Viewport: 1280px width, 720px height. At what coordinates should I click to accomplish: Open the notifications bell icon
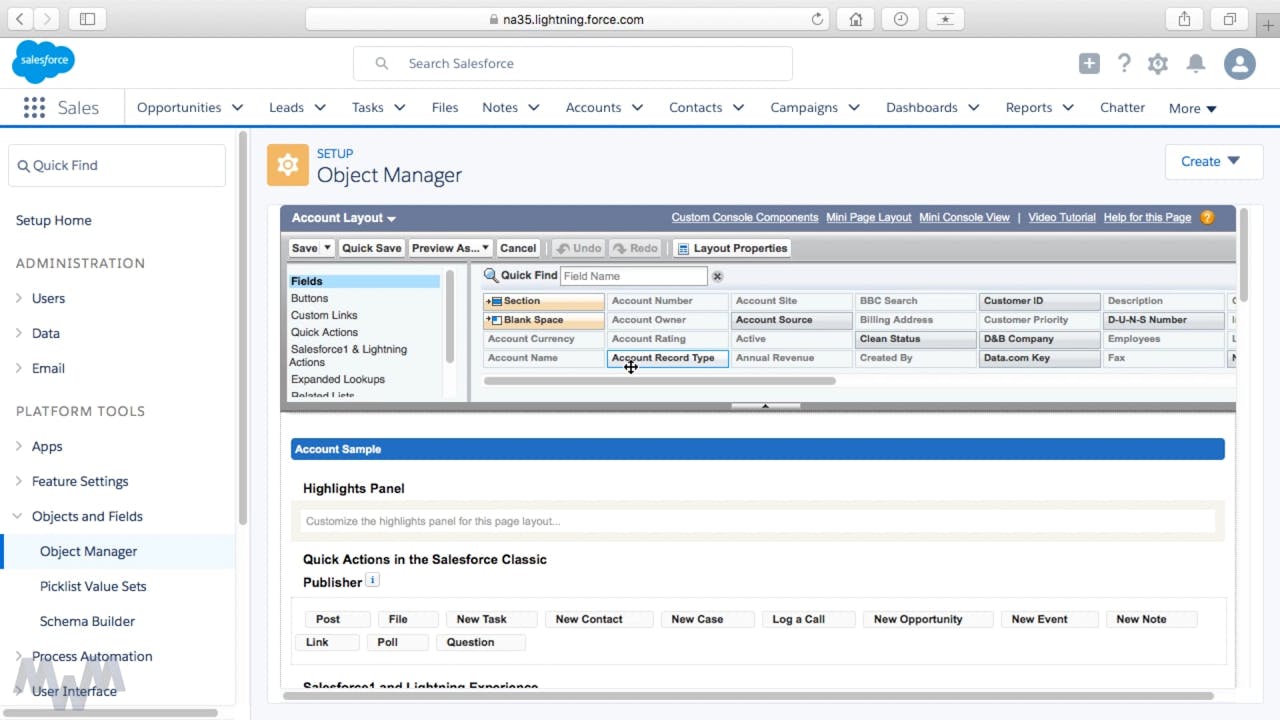[1195, 64]
